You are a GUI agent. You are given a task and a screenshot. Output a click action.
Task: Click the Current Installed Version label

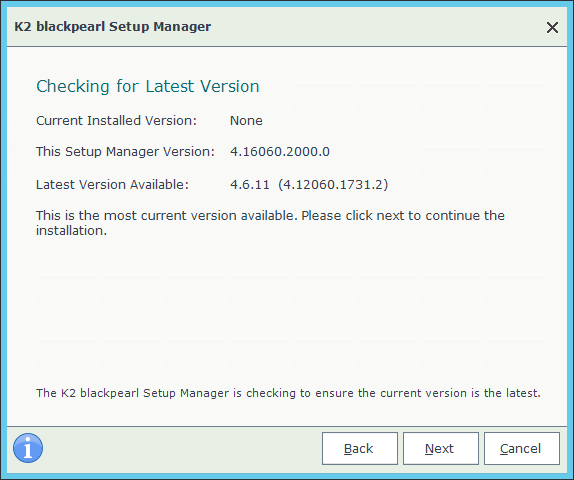click(x=116, y=120)
